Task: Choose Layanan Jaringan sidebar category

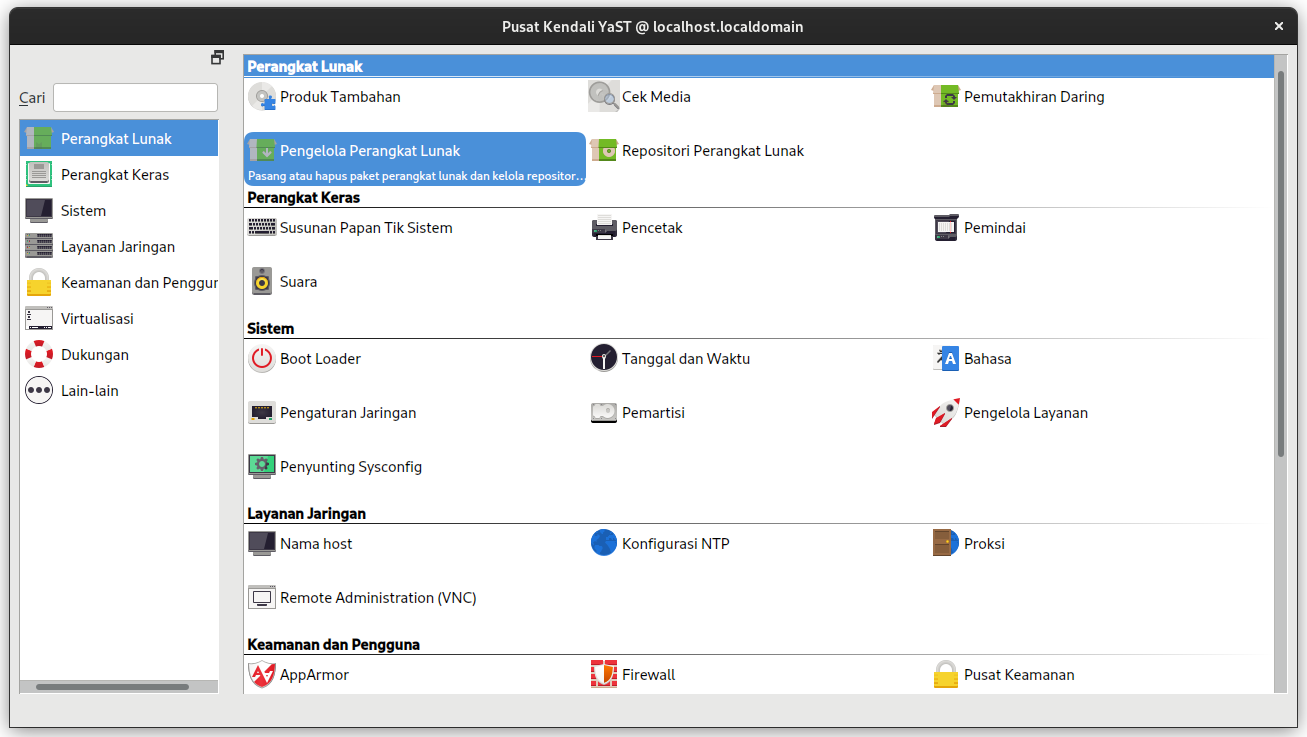Action: click(117, 247)
